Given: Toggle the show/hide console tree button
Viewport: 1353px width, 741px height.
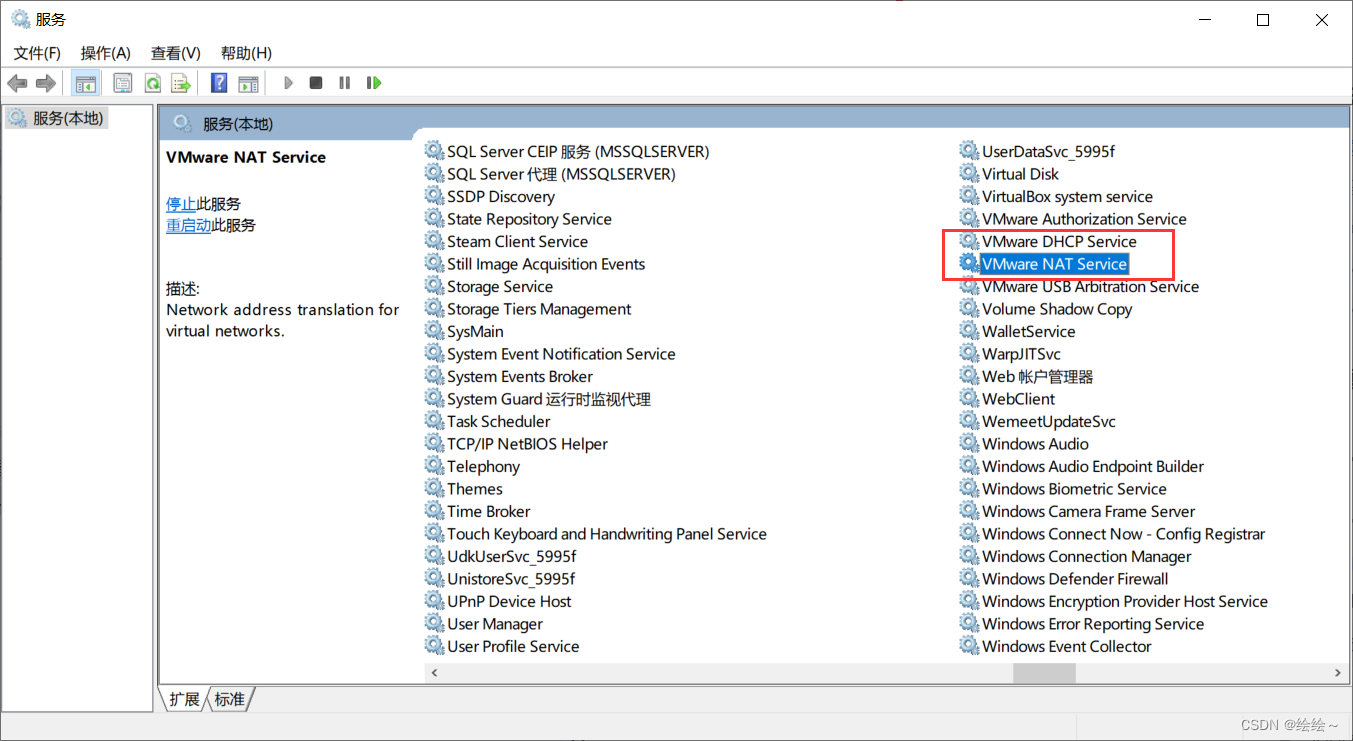Looking at the screenshot, I should point(86,83).
